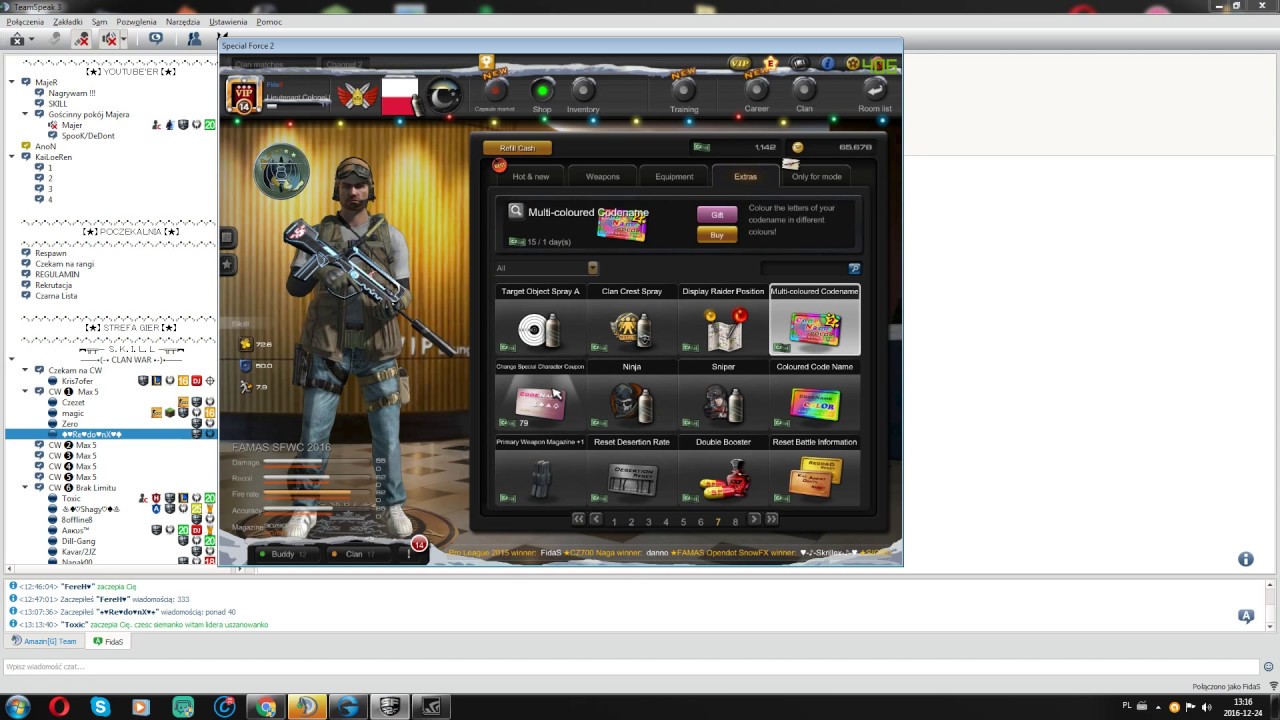Collapse the KaiLoeRen channel
Screen dimensions: 1280x720
click(12, 157)
